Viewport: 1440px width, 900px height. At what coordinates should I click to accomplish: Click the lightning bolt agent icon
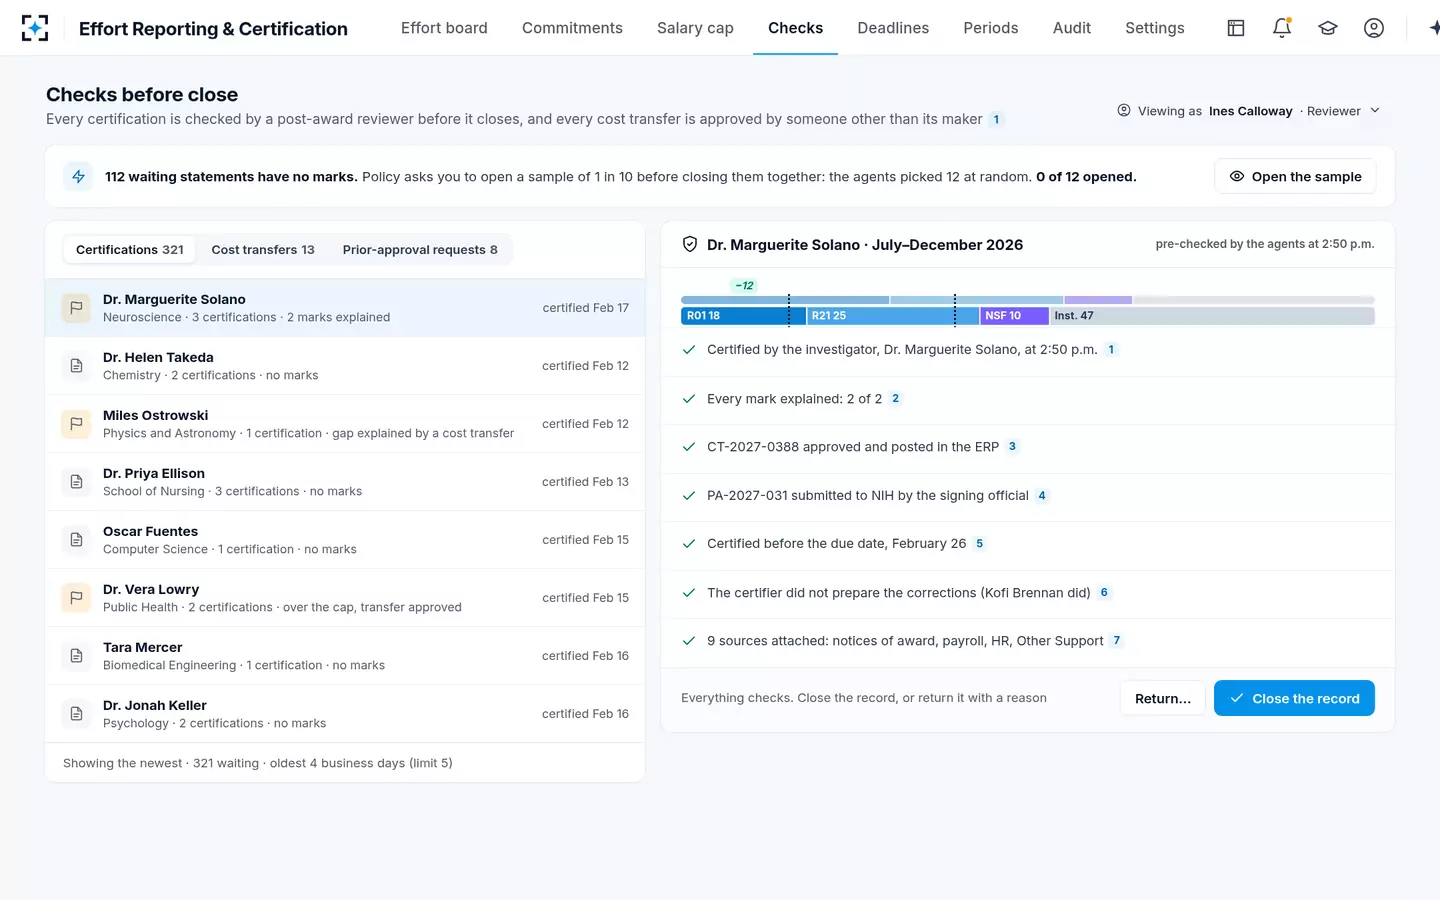point(78,176)
